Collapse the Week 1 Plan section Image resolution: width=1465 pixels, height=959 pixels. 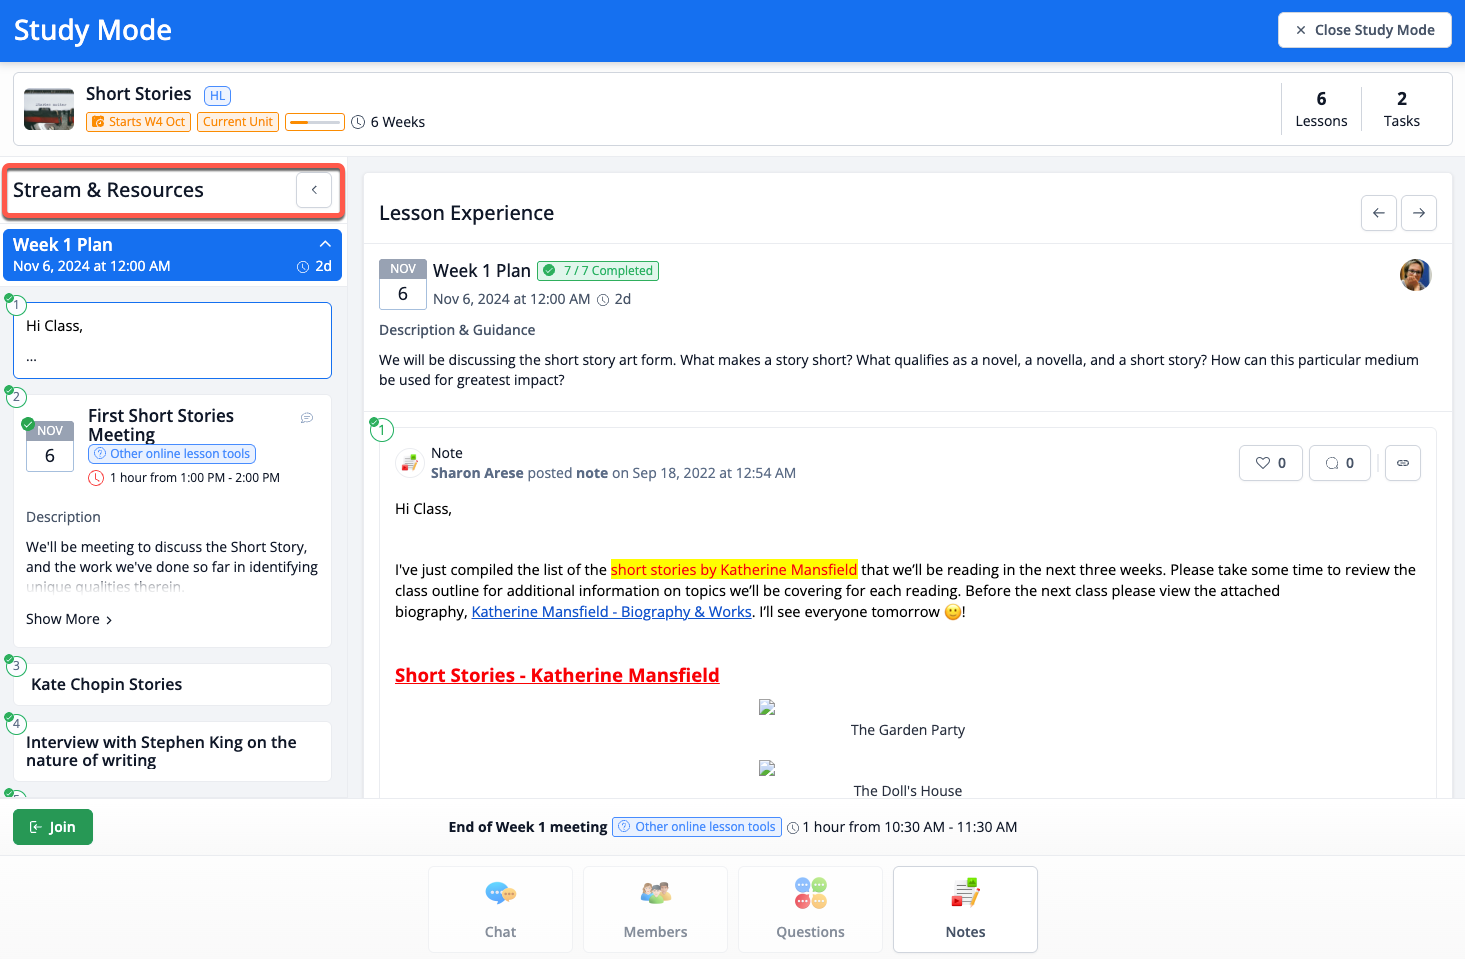[325, 244]
